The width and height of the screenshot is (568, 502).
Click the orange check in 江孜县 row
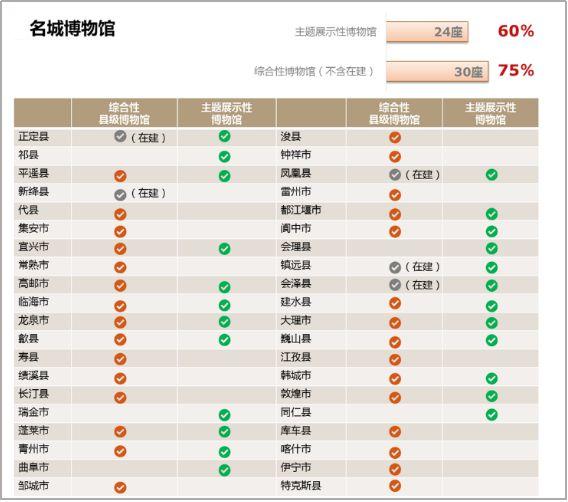[x=395, y=360]
